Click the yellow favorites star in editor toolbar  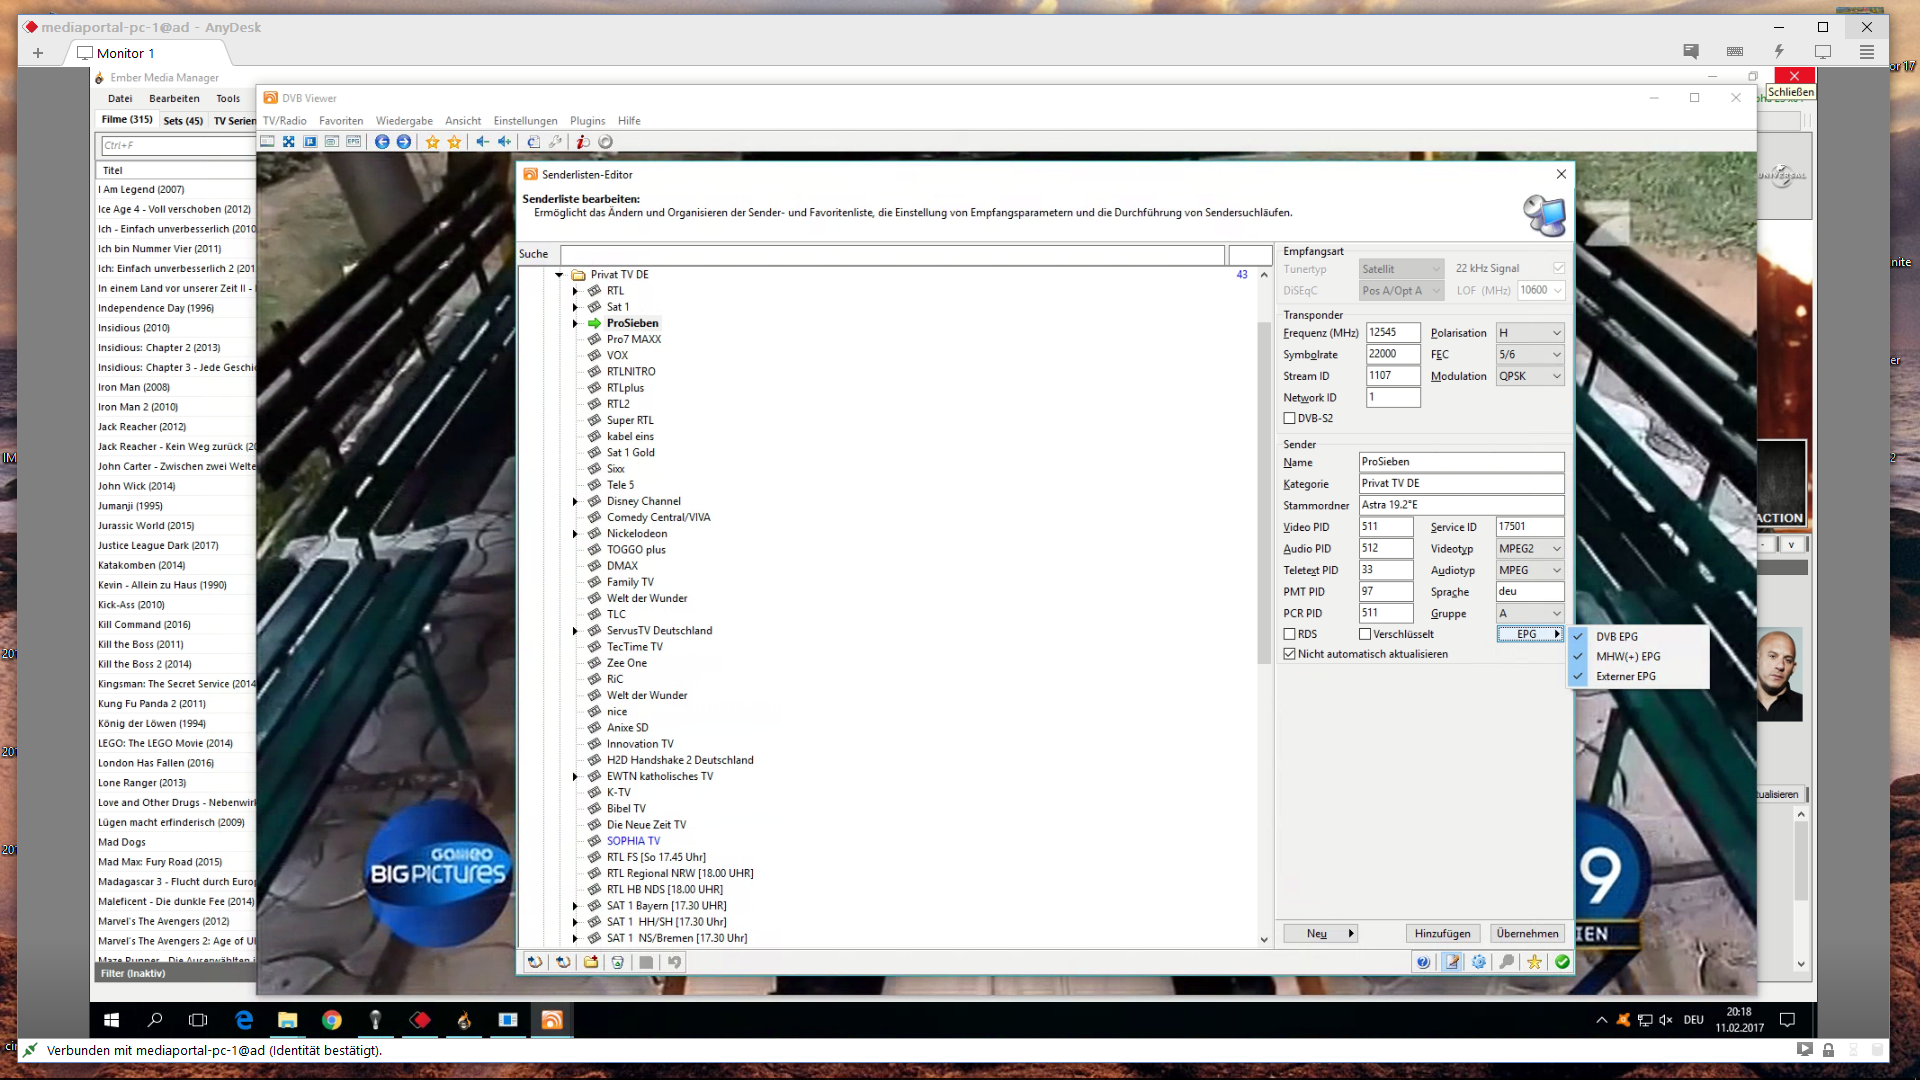click(x=1534, y=962)
